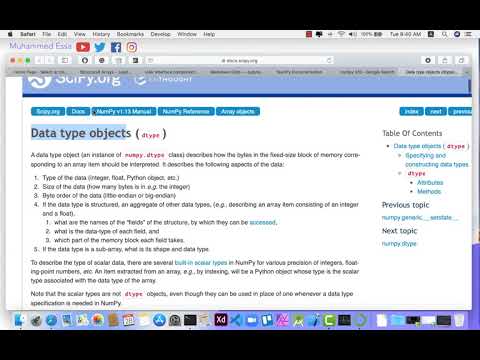Click the battery status indicator
Viewport: 480px width, 360px height.
(x=371, y=34)
